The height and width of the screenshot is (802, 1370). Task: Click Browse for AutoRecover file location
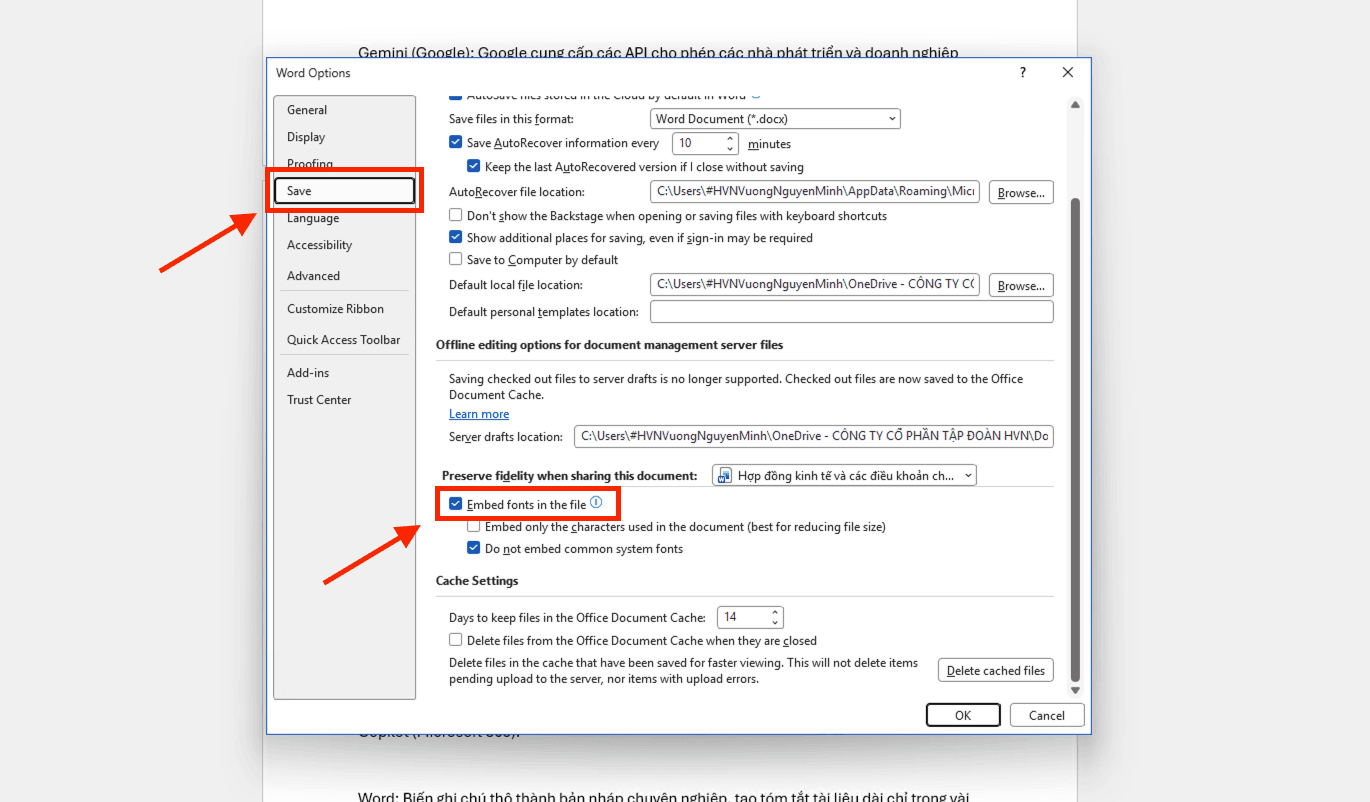[1020, 193]
